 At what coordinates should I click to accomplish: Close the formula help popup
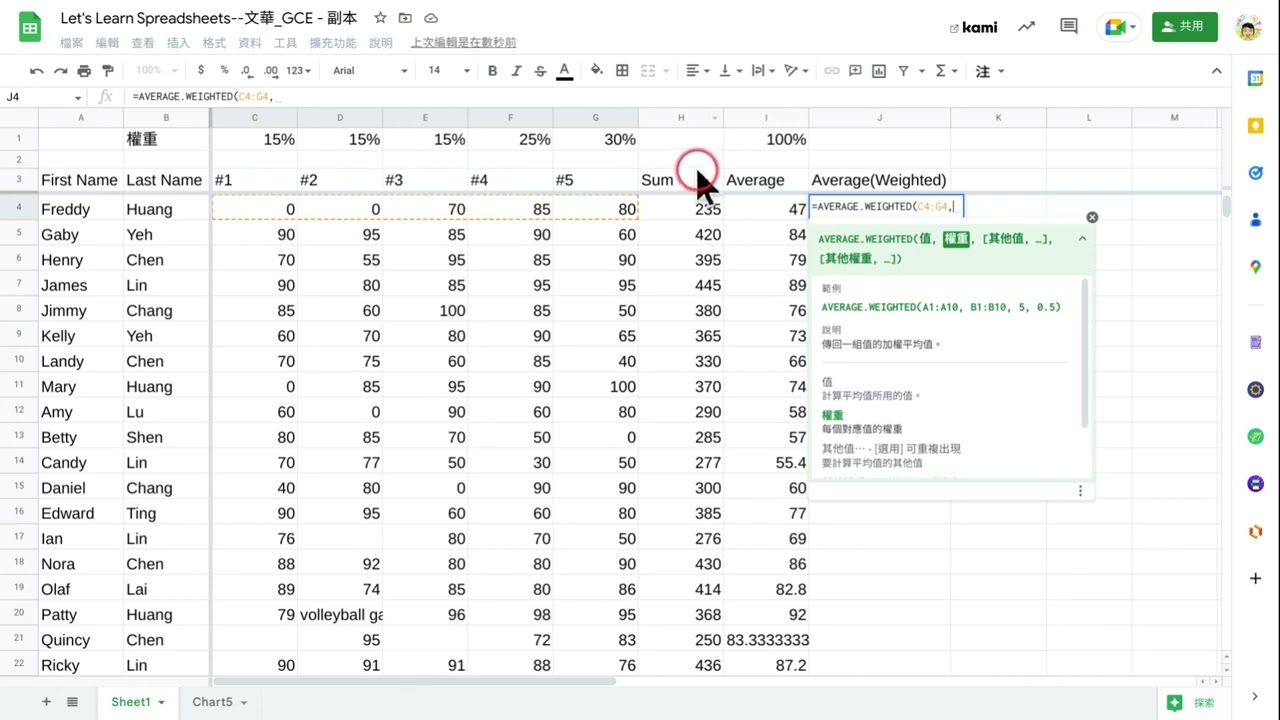[x=1092, y=217]
